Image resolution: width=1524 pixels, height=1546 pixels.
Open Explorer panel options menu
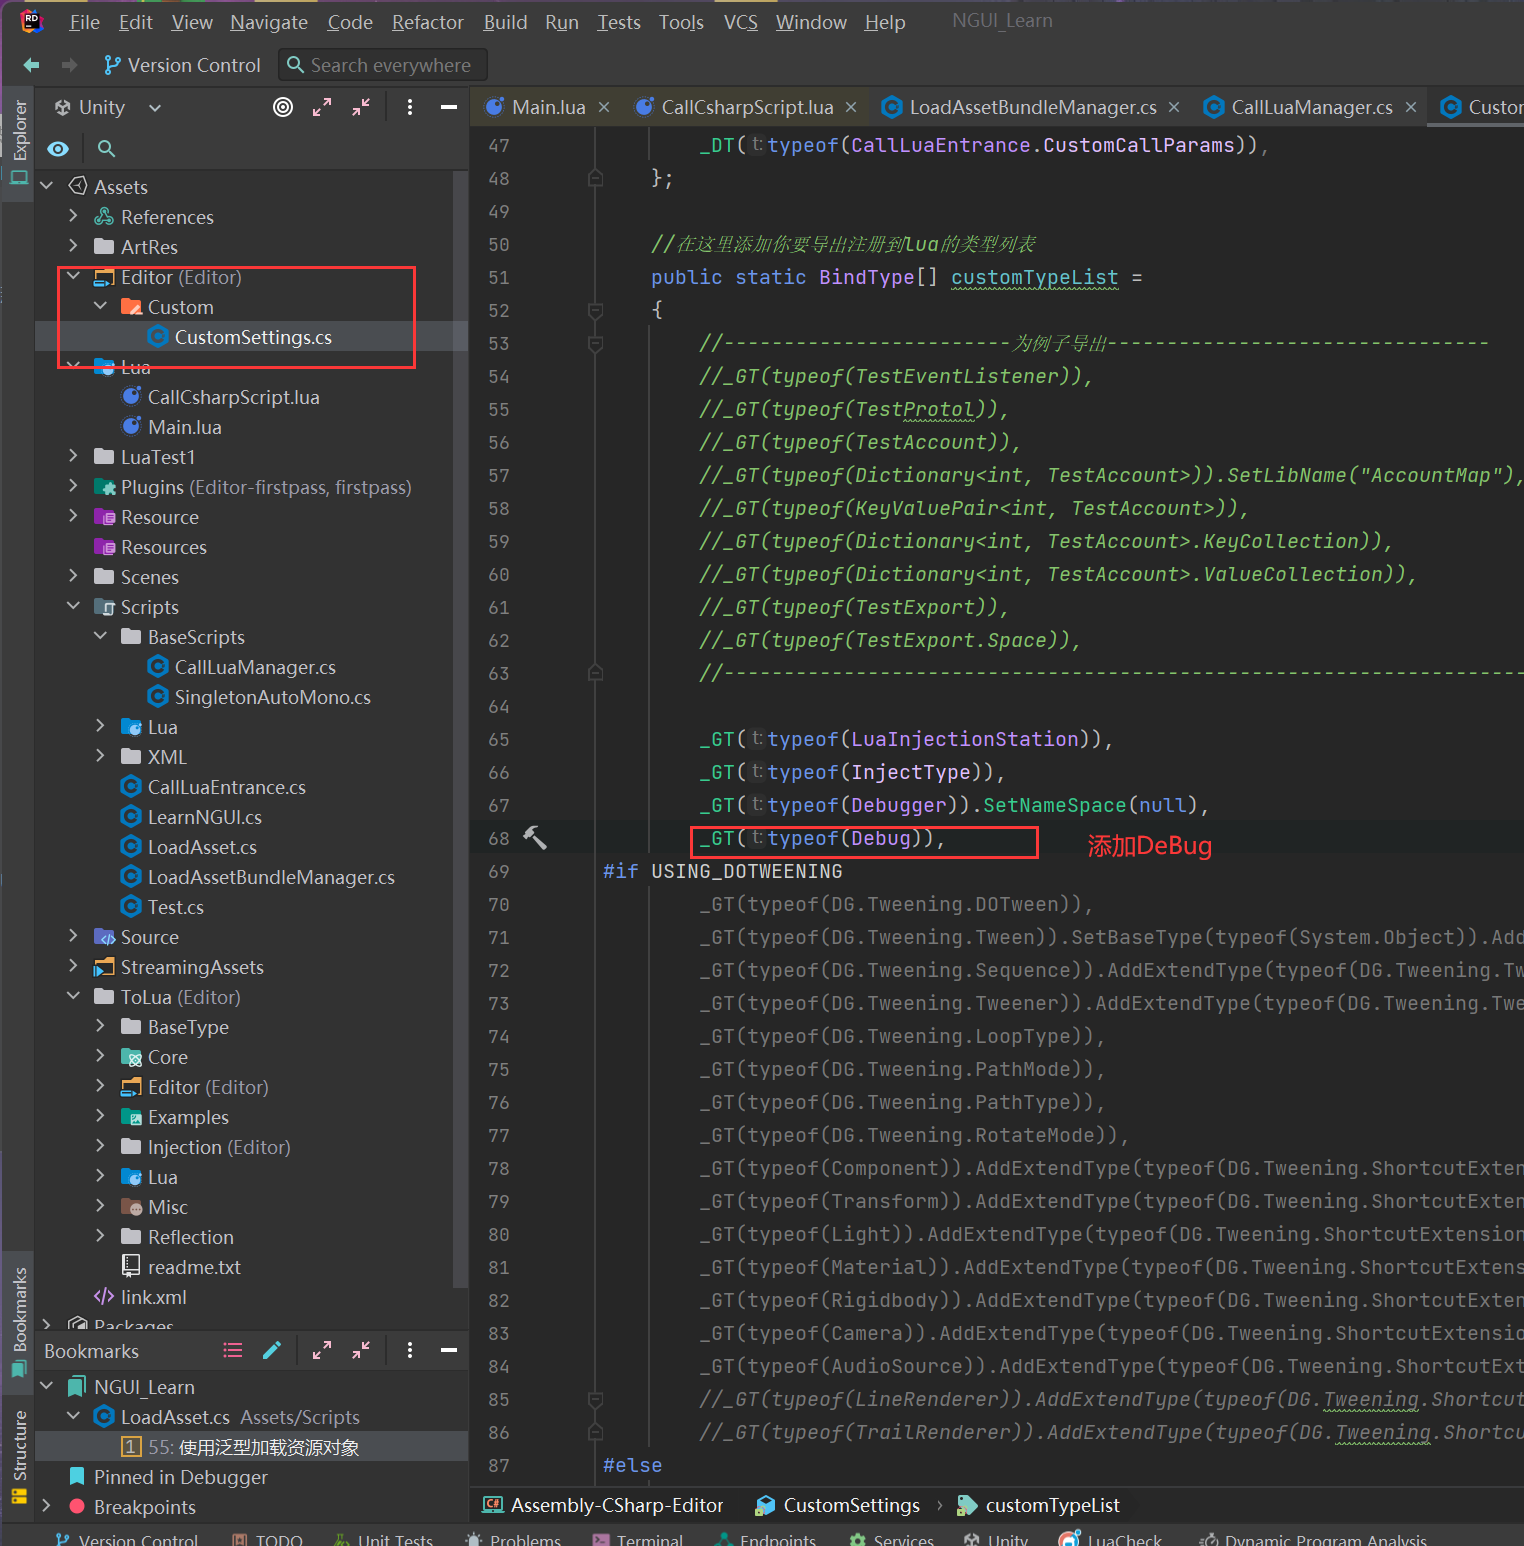click(x=410, y=107)
